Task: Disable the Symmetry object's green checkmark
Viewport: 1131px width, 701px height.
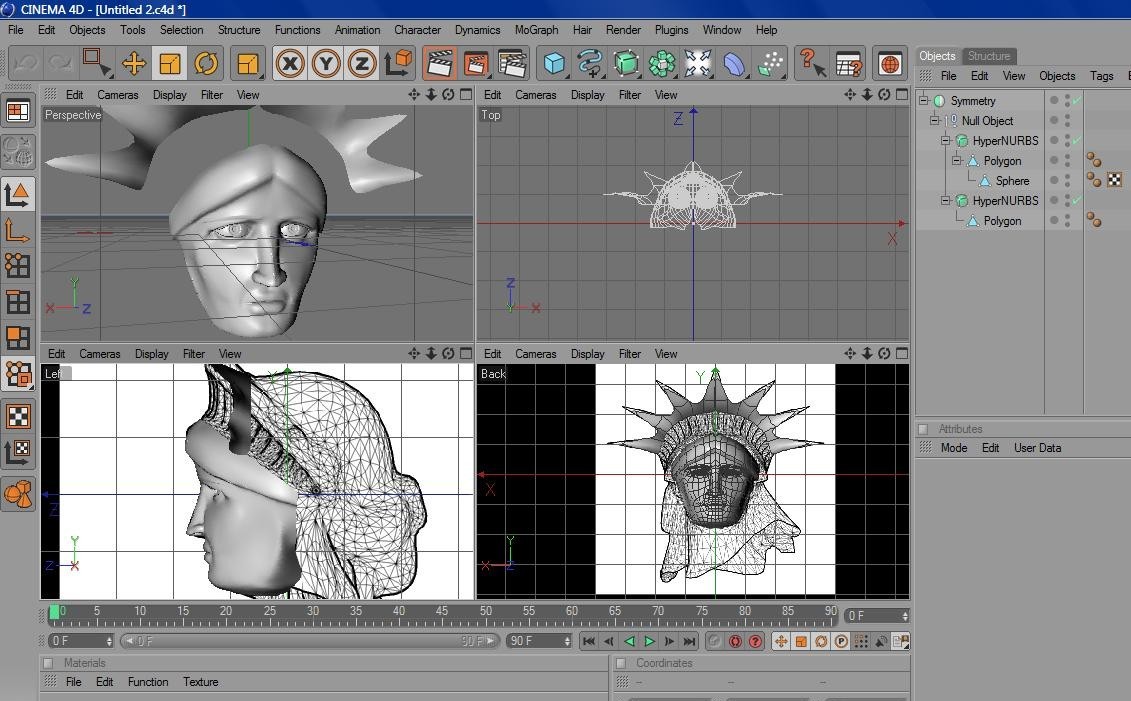Action: tap(1077, 100)
